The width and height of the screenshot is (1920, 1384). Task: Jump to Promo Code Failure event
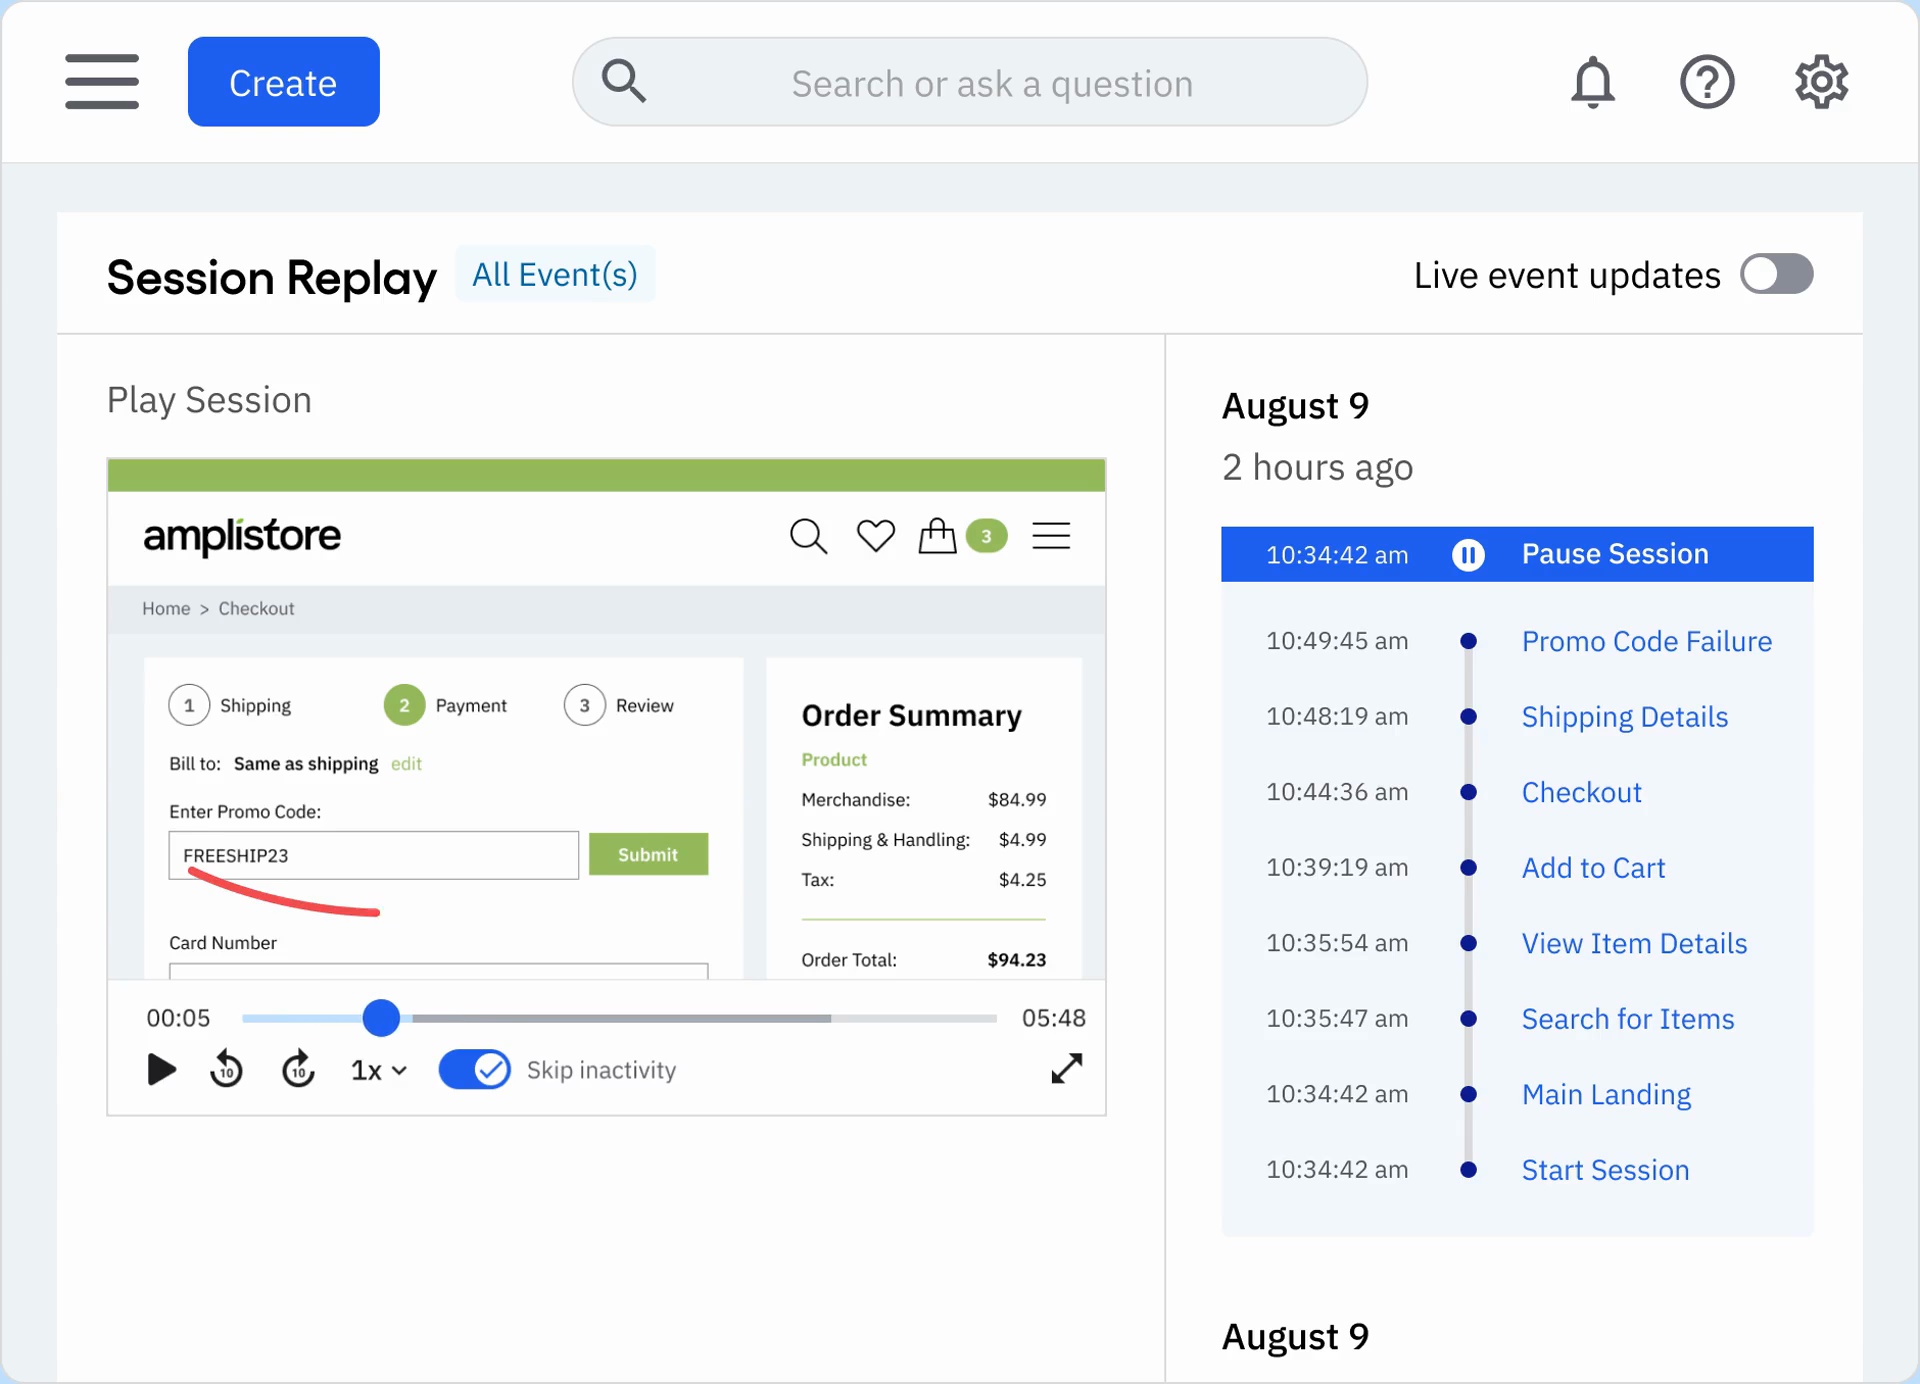[x=1646, y=641]
